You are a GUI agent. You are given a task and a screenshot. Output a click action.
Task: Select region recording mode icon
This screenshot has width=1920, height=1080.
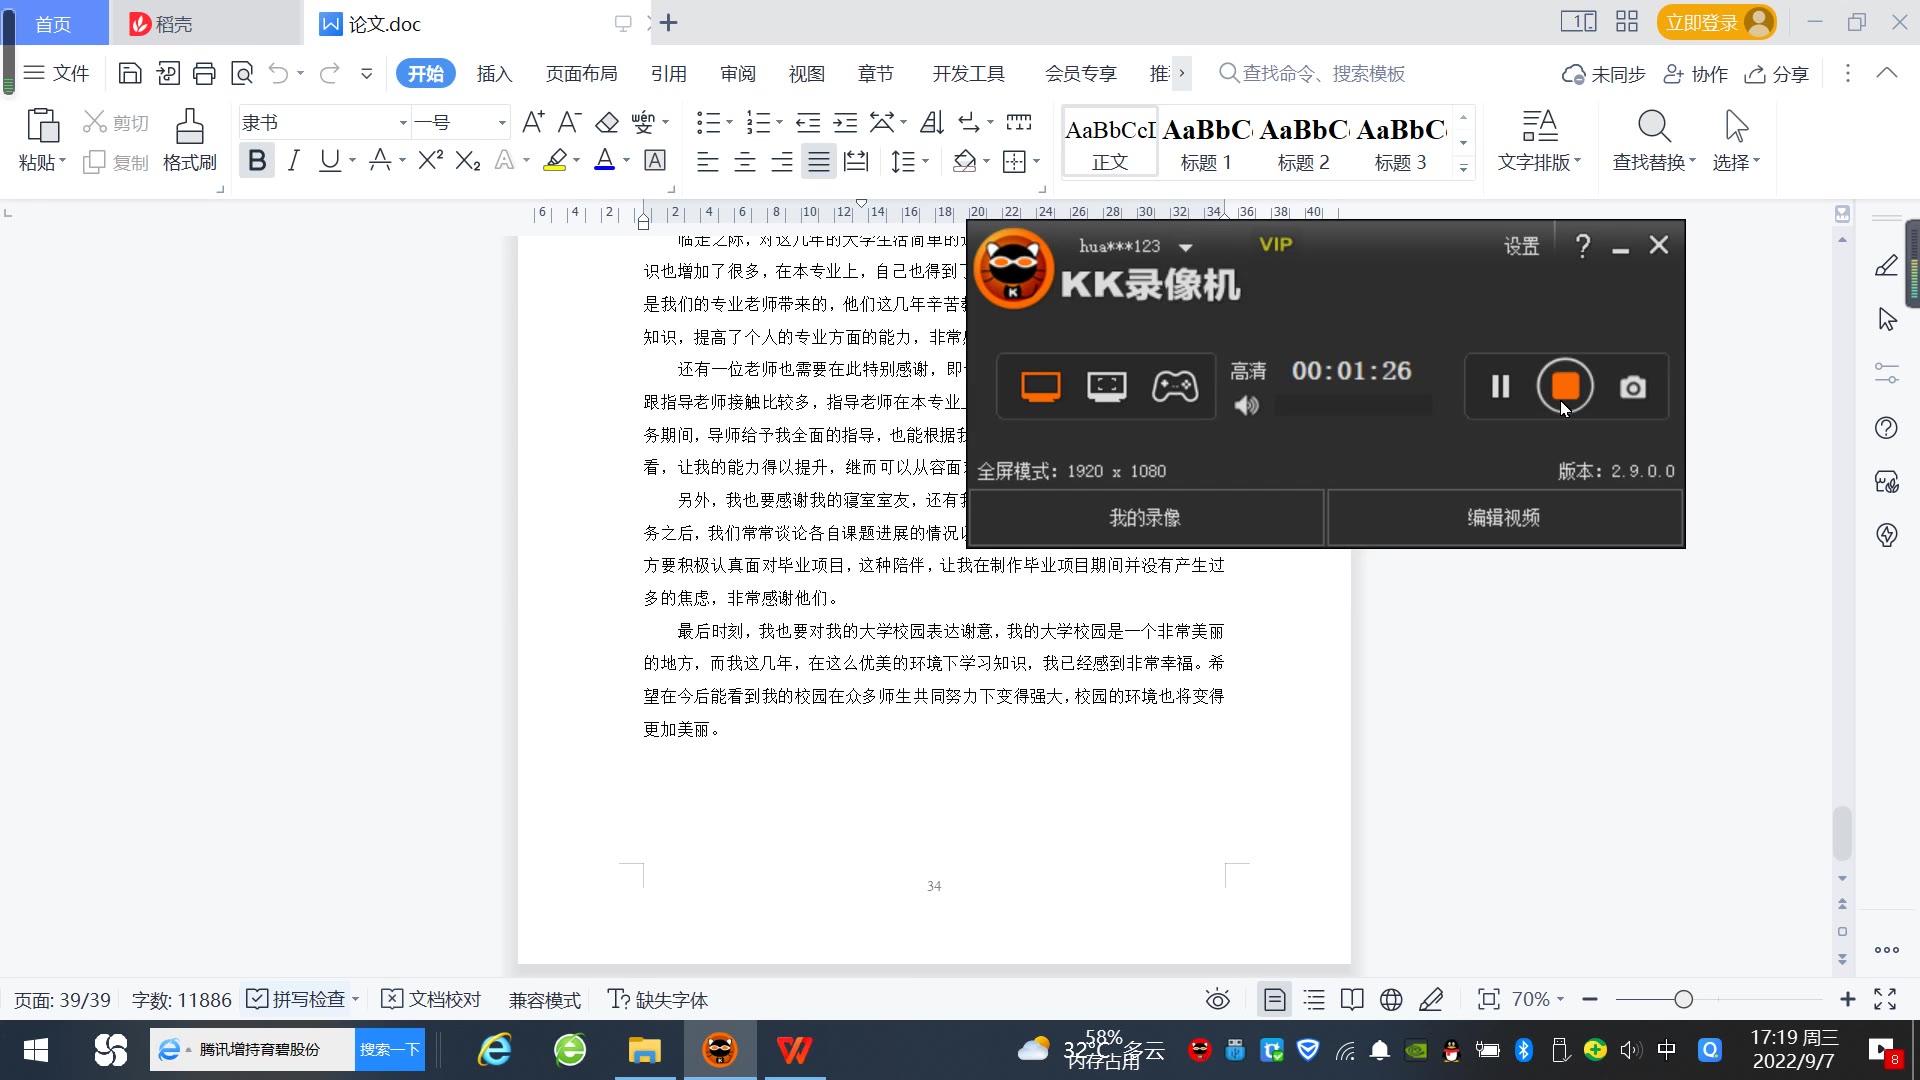(1106, 386)
